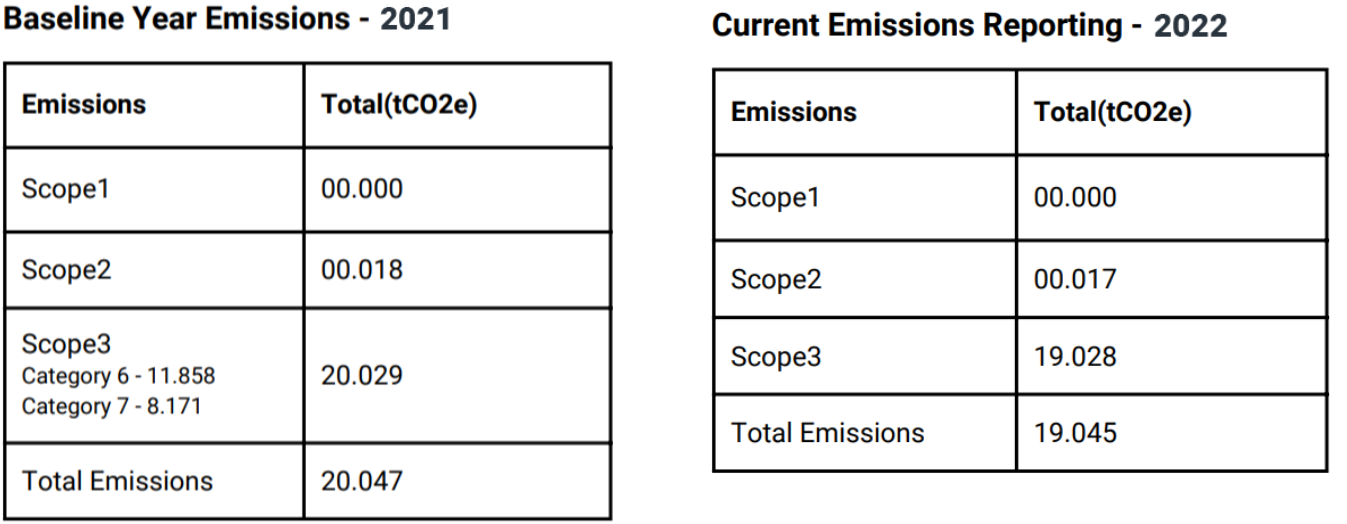Click the Emissions header in the 2022 table
1347x524 pixels.
(x=793, y=112)
